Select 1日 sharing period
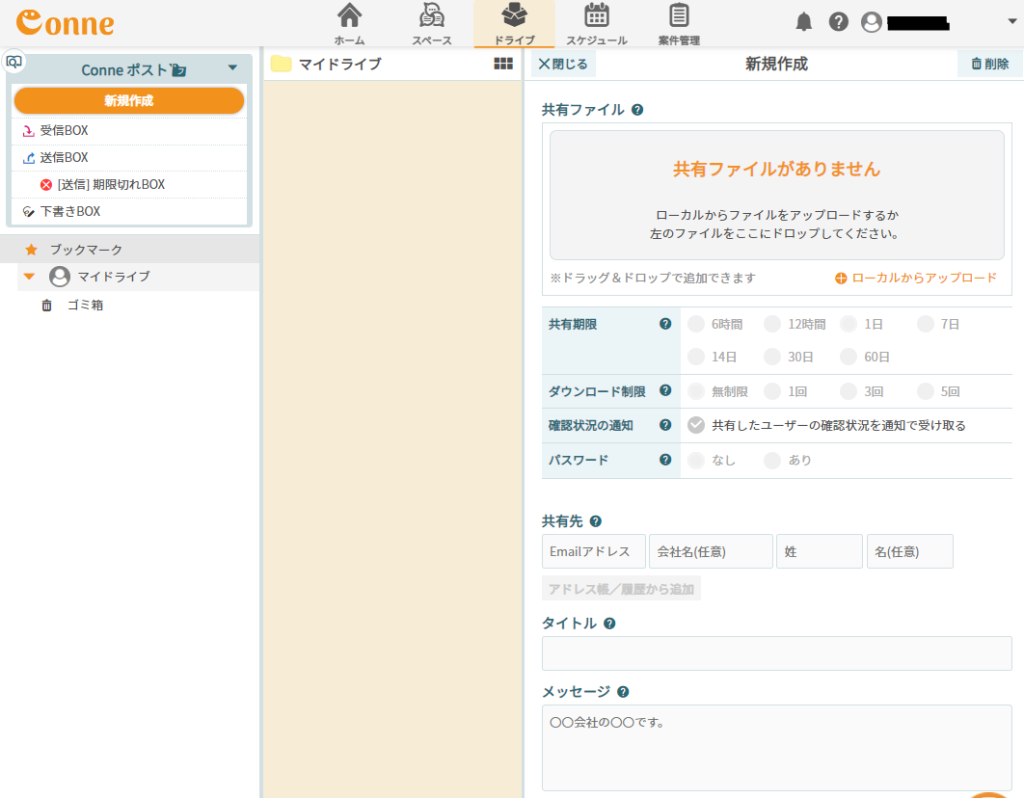The image size is (1024, 798). tap(848, 324)
